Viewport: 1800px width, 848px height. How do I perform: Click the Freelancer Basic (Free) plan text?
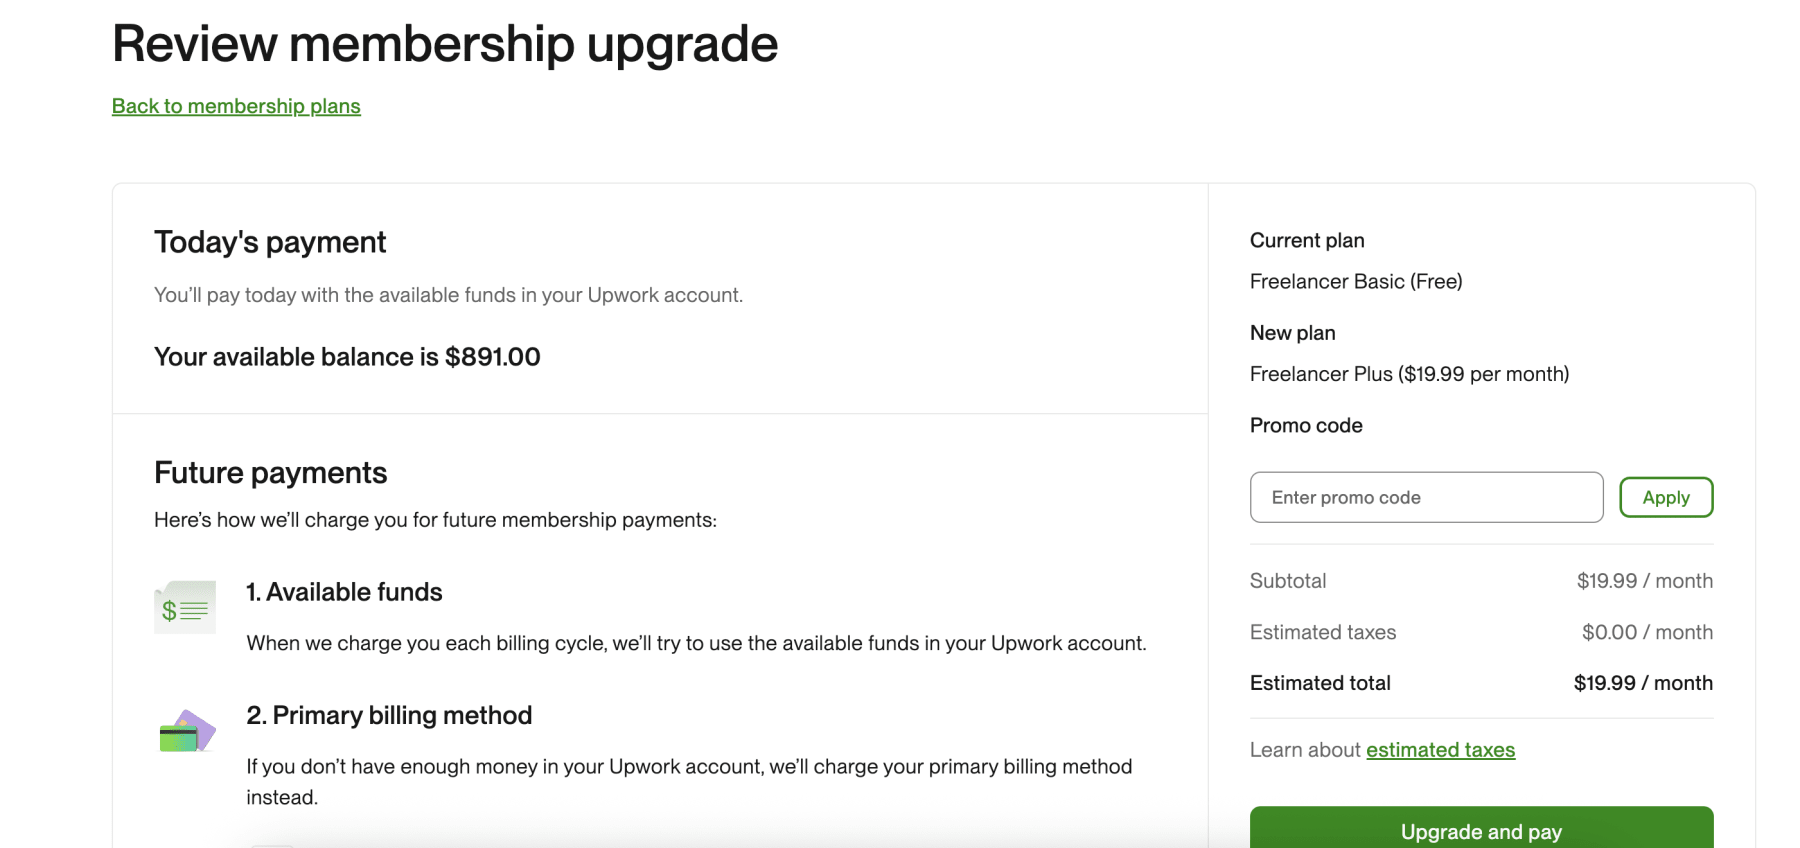point(1355,281)
